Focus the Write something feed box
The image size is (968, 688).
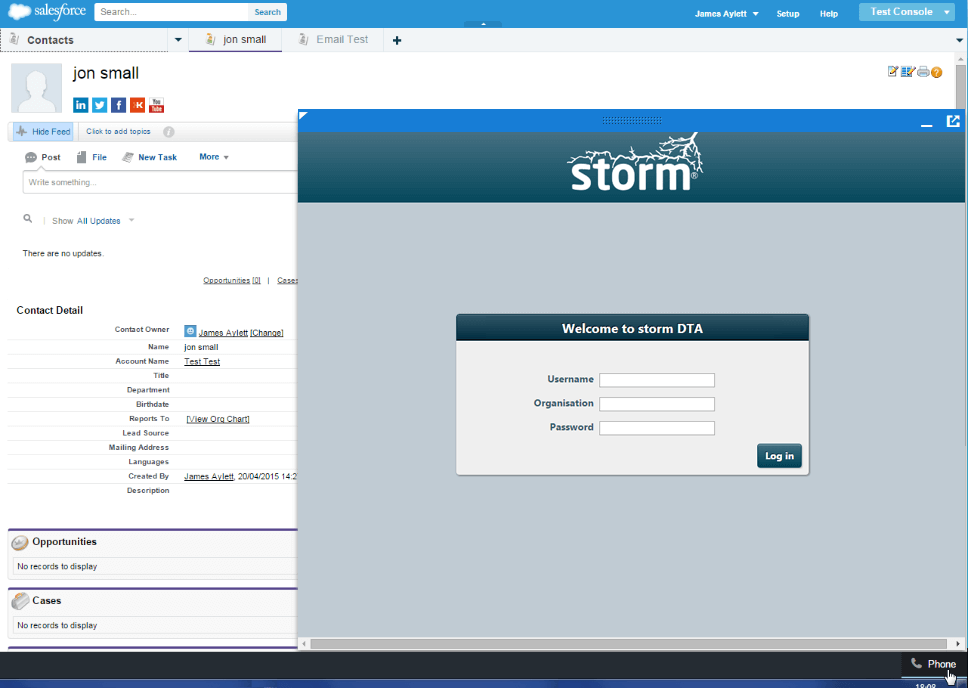(161, 182)
